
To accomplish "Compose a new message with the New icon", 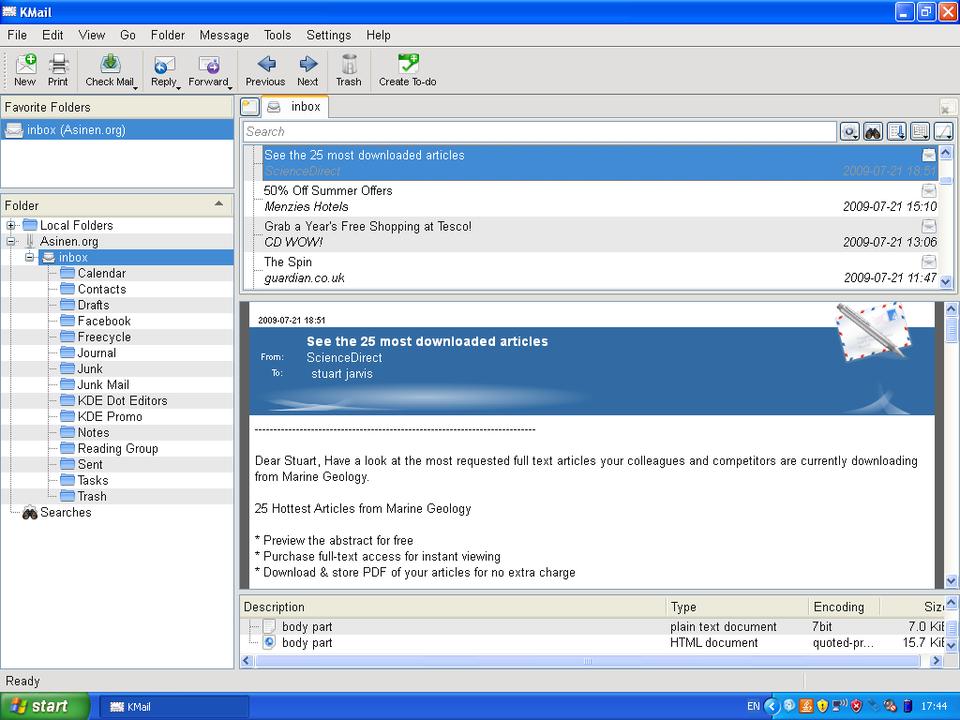I will click(25, 69).
